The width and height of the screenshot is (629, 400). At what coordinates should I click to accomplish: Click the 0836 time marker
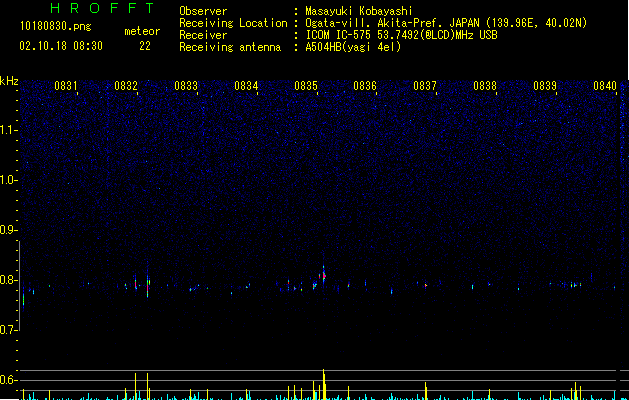point(365,86)
